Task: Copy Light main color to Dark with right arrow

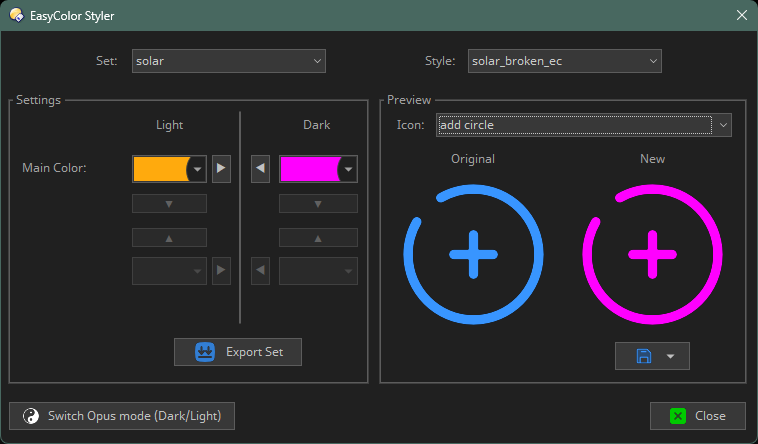Action: [221, 169]
